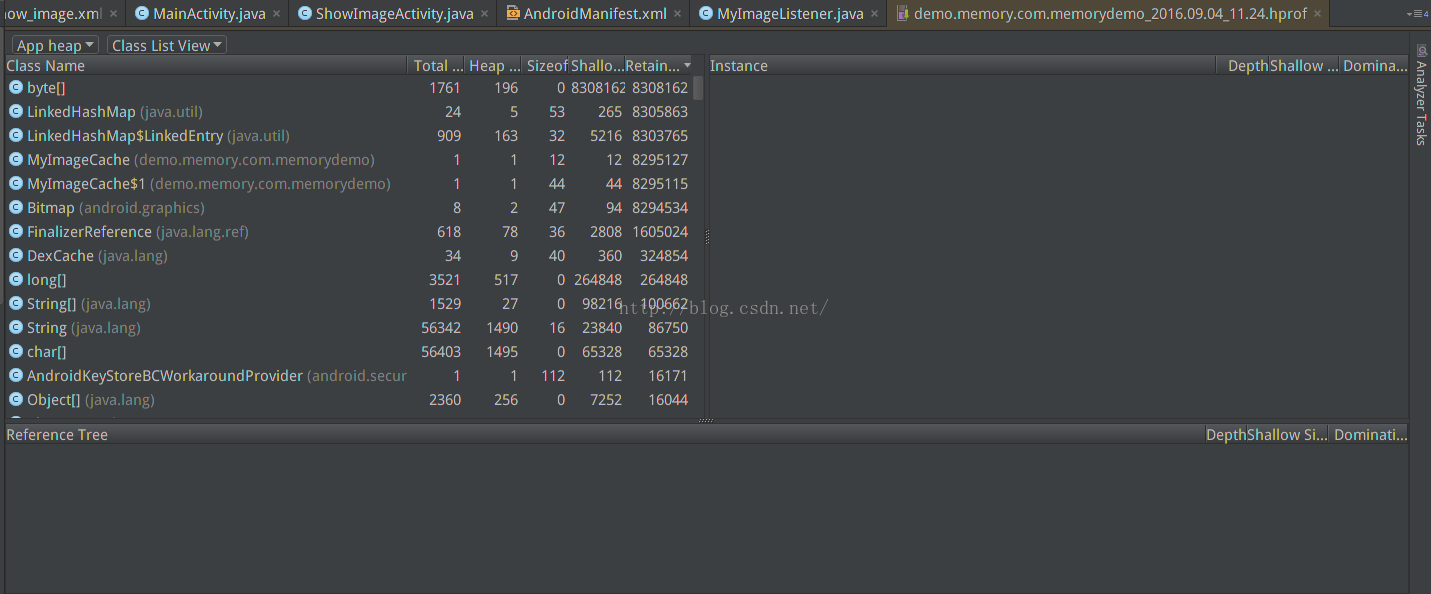Close the MyImageListener.java tab
1431x594 pixels.
click(875, 14)
